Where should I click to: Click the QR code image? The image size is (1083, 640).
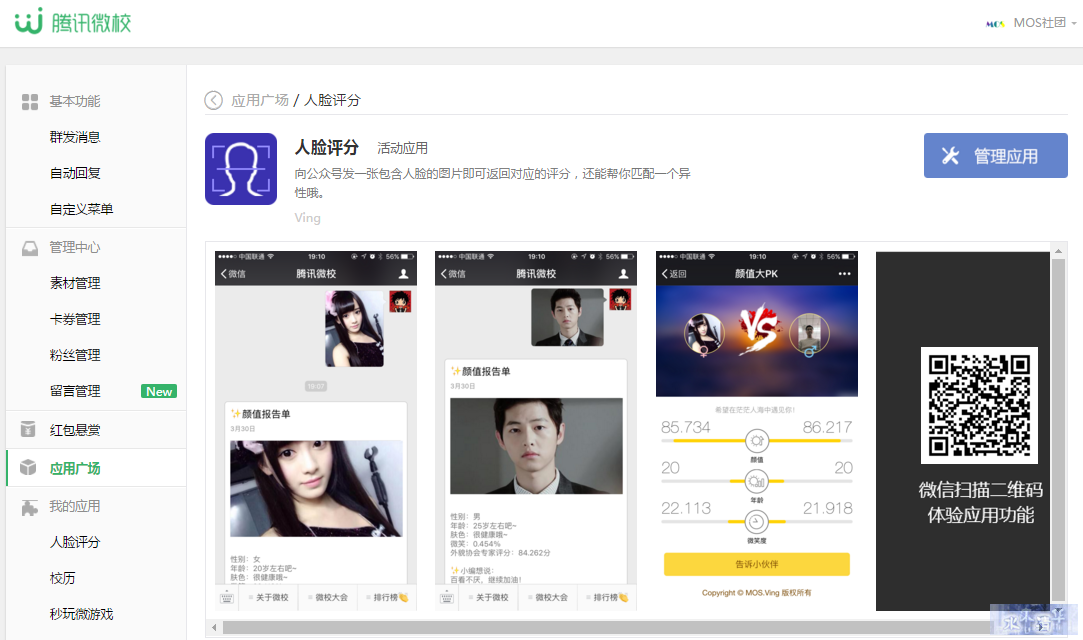pos(979,405)
